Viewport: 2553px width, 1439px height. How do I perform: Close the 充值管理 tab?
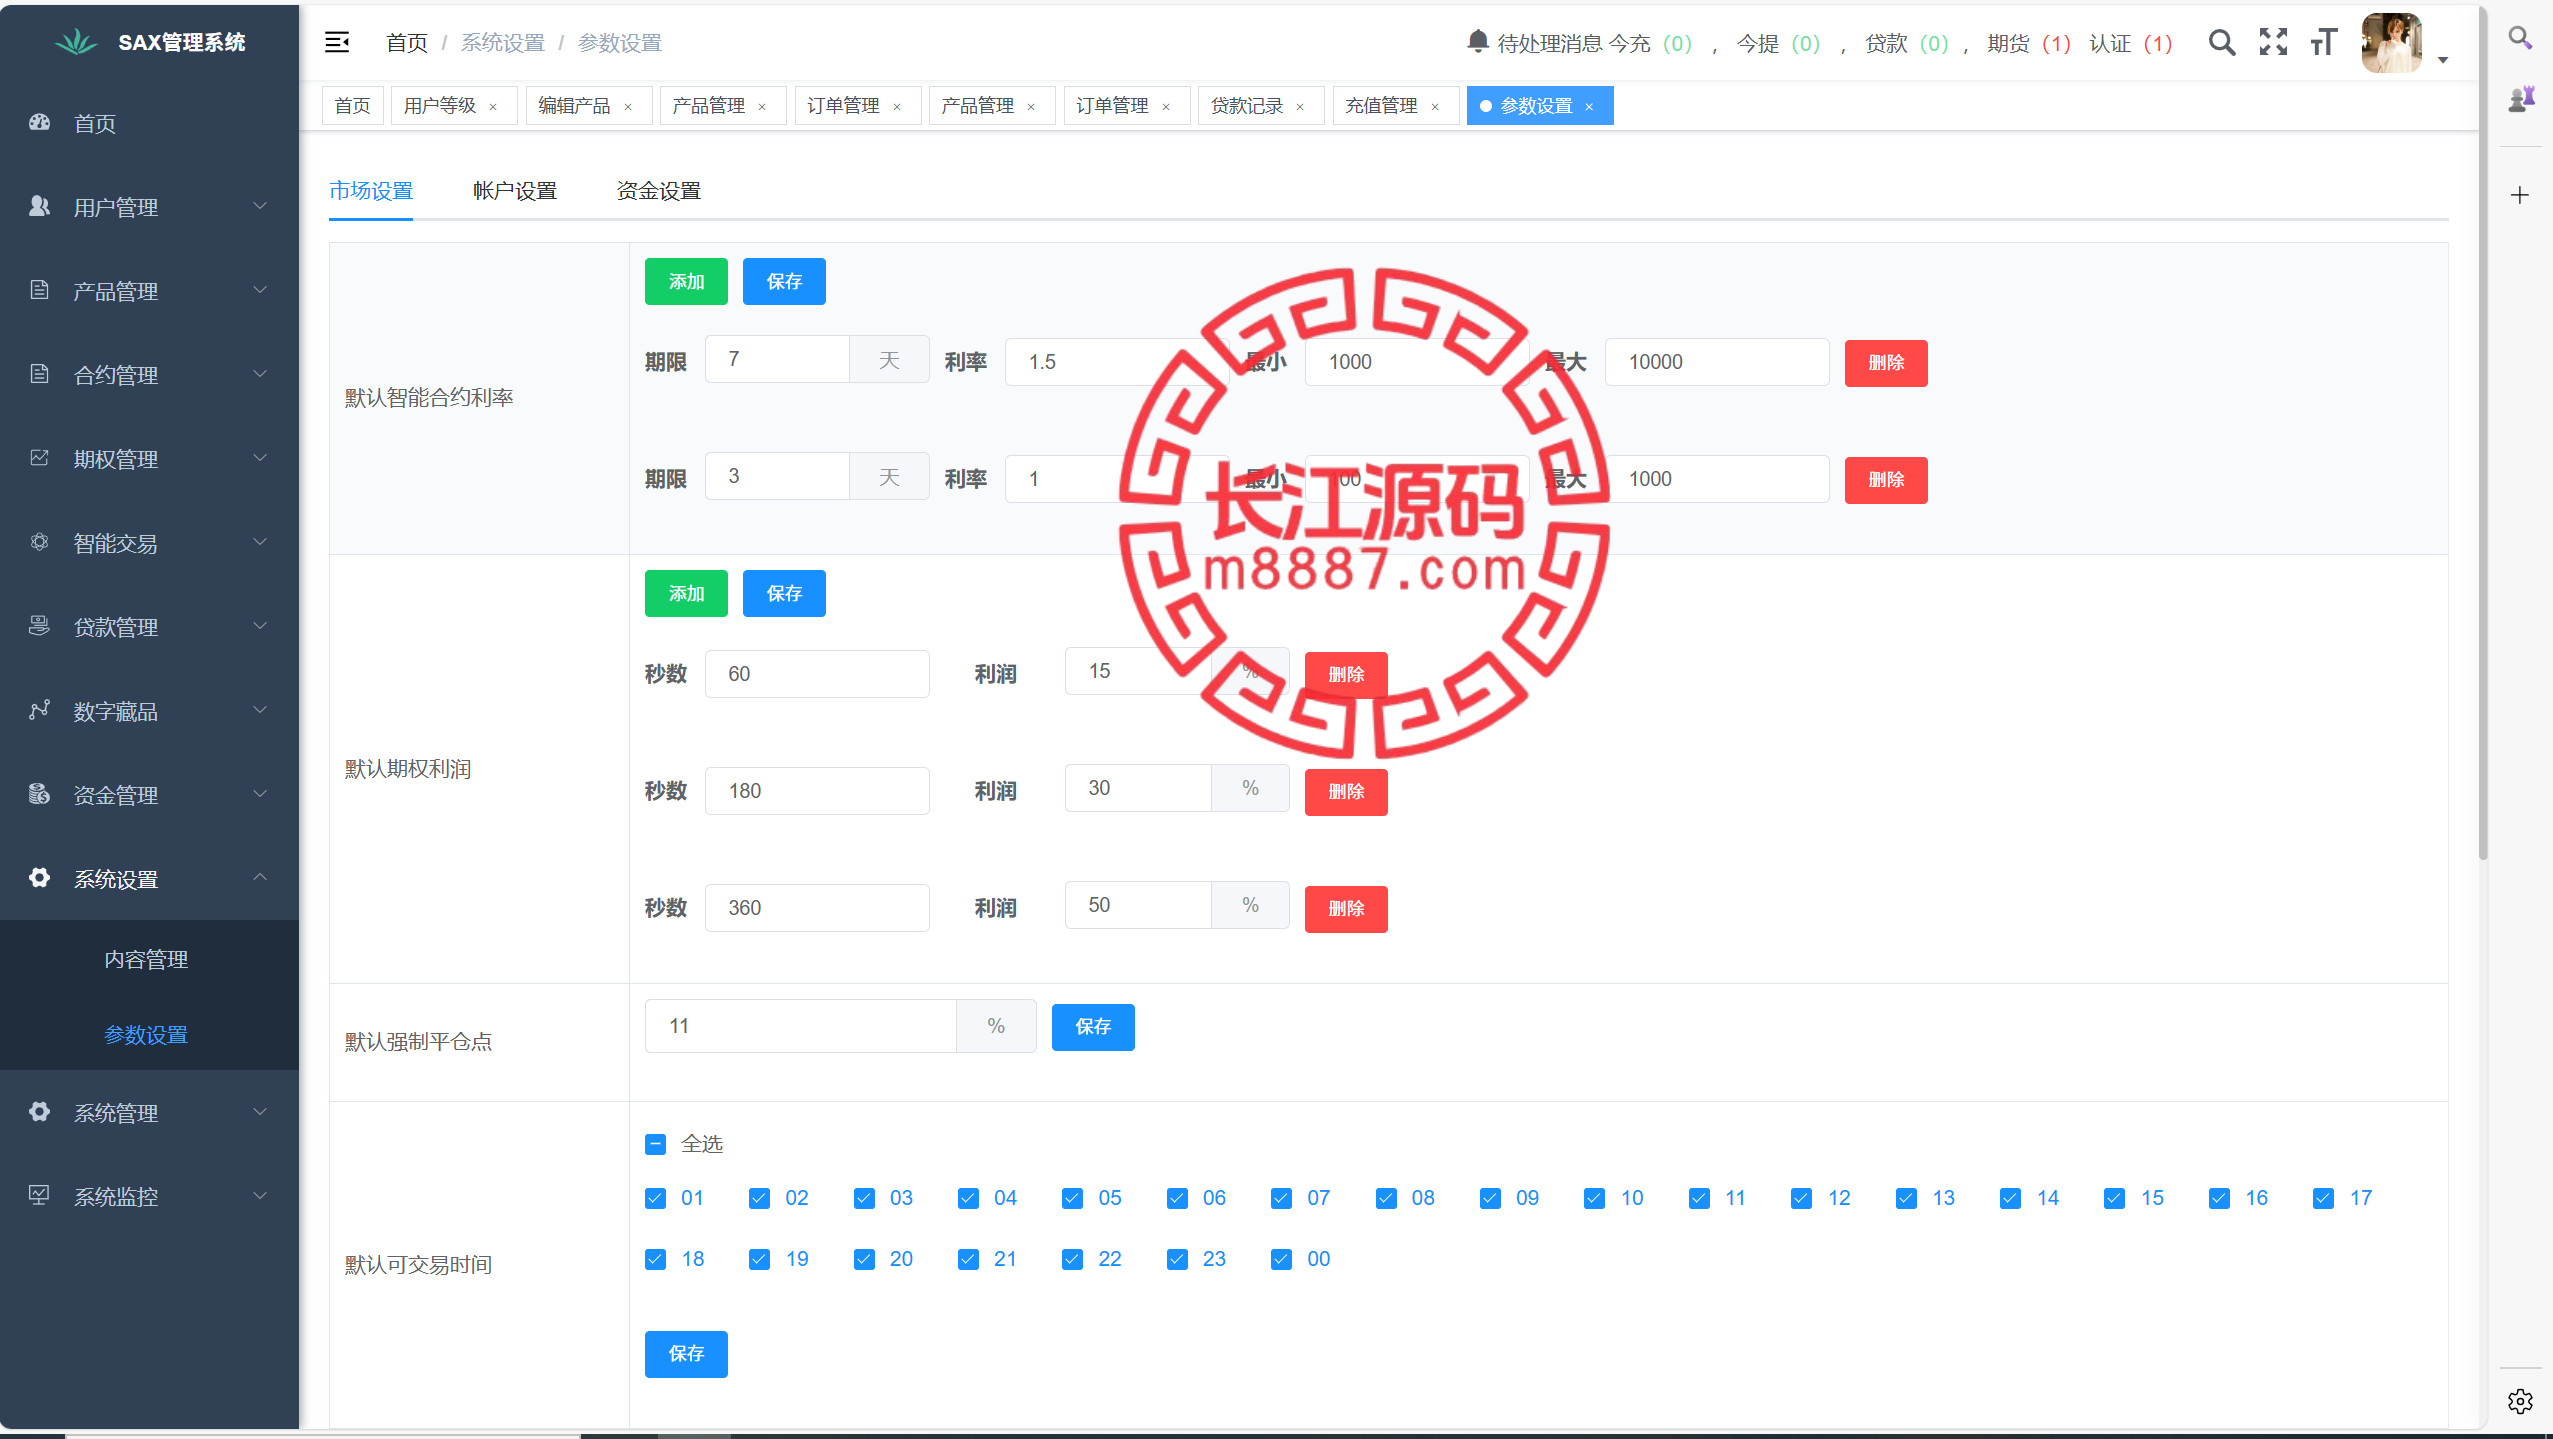(1435, 107)
